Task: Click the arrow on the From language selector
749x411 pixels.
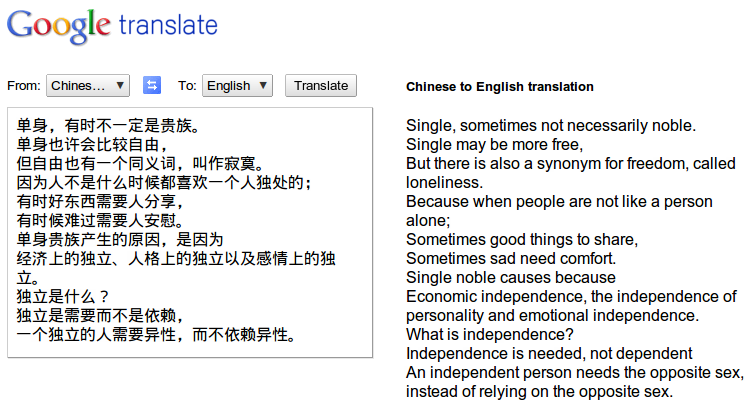Action: pyautogui.click(x=120, y=86)
